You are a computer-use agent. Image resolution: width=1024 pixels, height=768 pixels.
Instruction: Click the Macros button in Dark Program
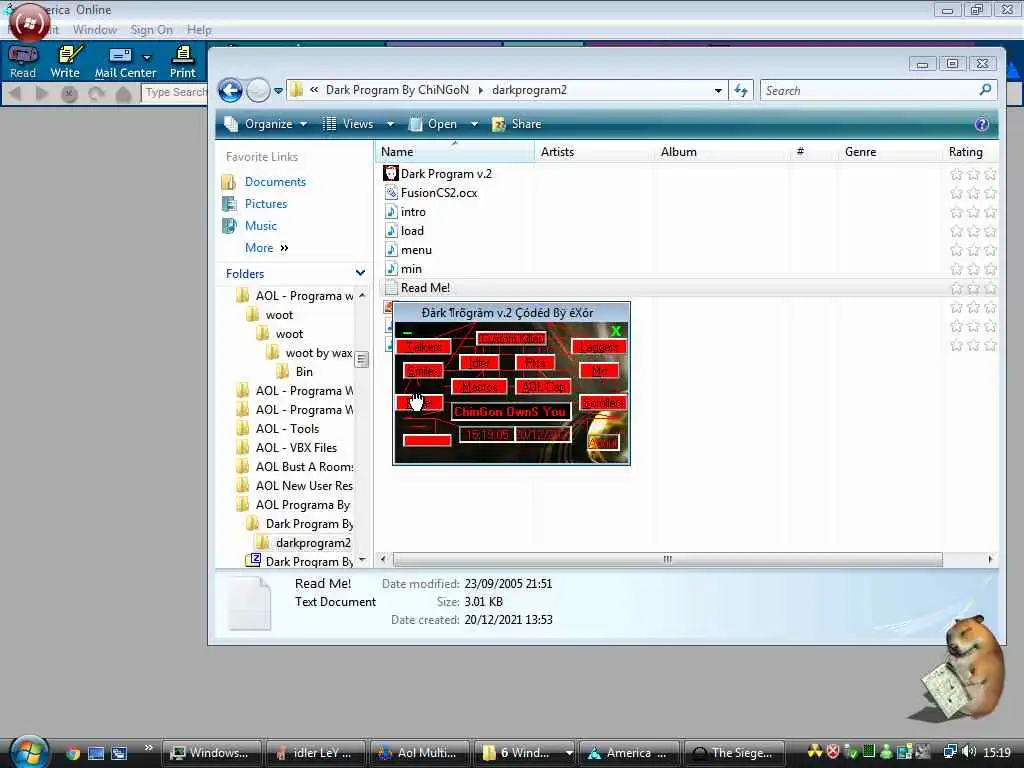pos(479,387)
